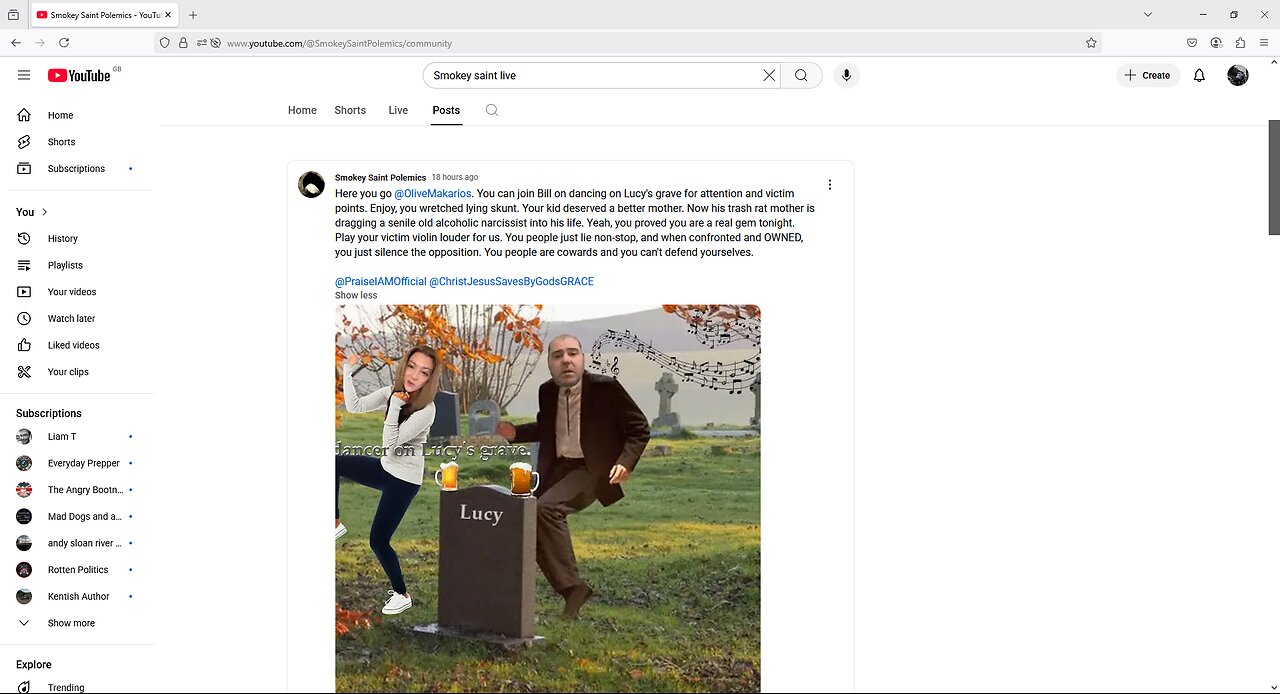Open the @OliveMakarios mention link

pos(432,194)
